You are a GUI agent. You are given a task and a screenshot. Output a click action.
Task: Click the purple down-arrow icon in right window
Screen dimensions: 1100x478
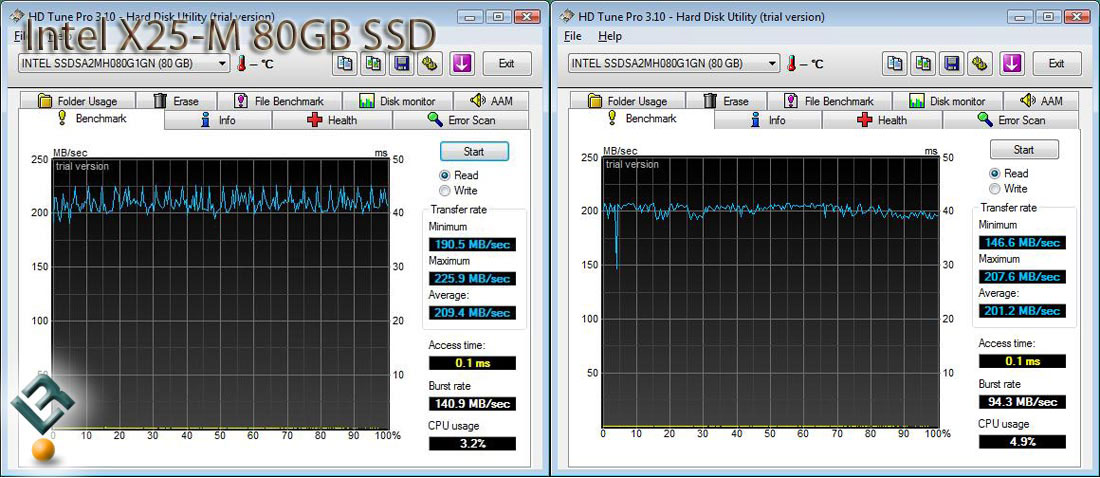pos(1012,63)
